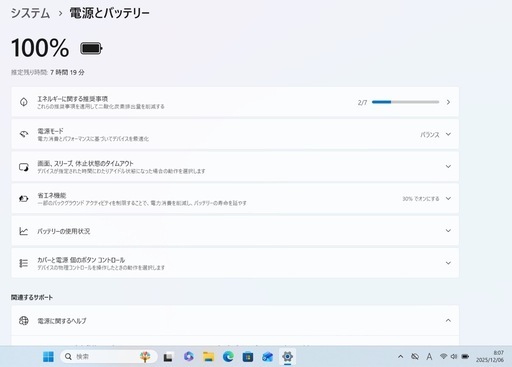Click the '2/7' recommendations count

point(362,103)
